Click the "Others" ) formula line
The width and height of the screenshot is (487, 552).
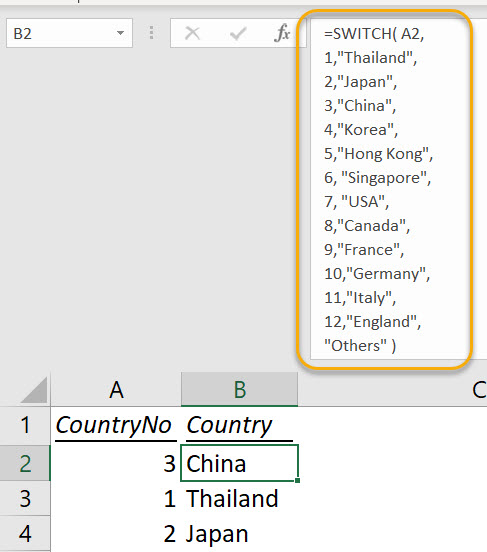point(360,346)
